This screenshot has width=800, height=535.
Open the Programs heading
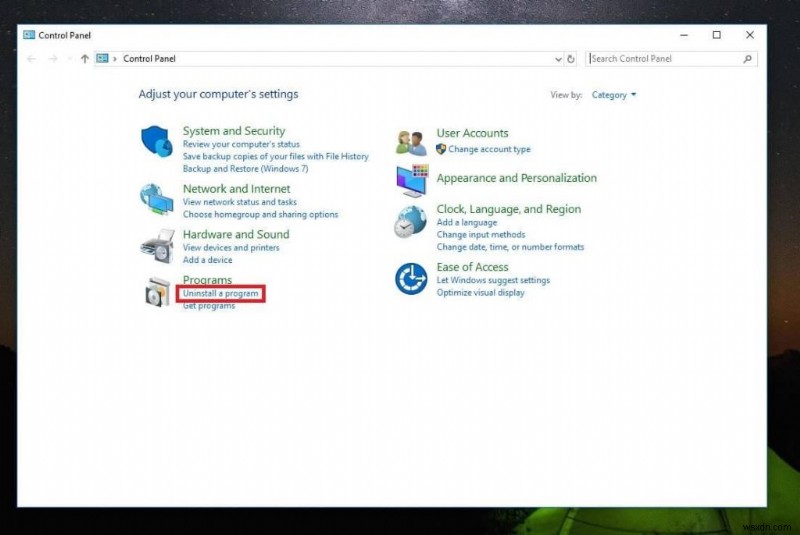pyautogui.click(x=207, y=279)
